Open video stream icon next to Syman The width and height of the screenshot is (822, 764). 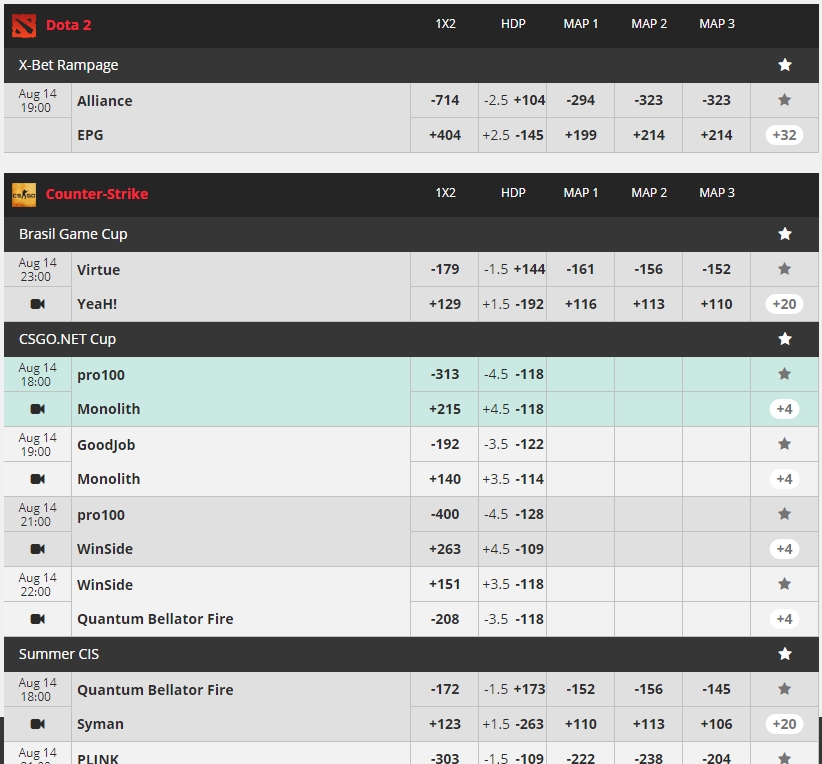38,724
